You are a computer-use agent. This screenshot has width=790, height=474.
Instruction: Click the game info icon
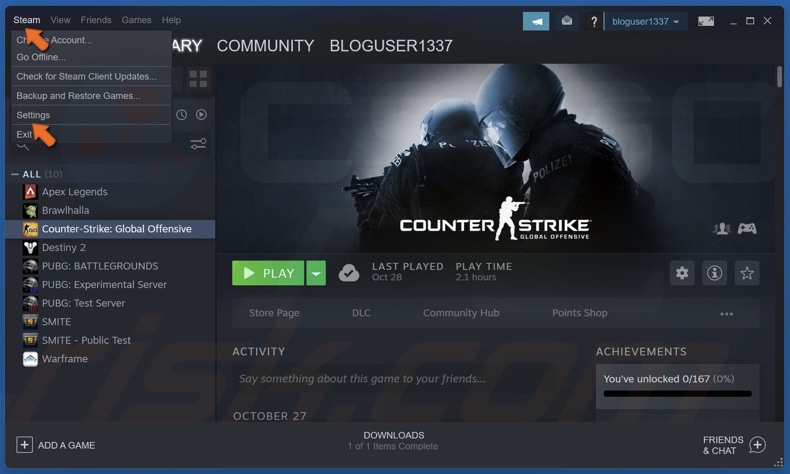click(714, 274)
